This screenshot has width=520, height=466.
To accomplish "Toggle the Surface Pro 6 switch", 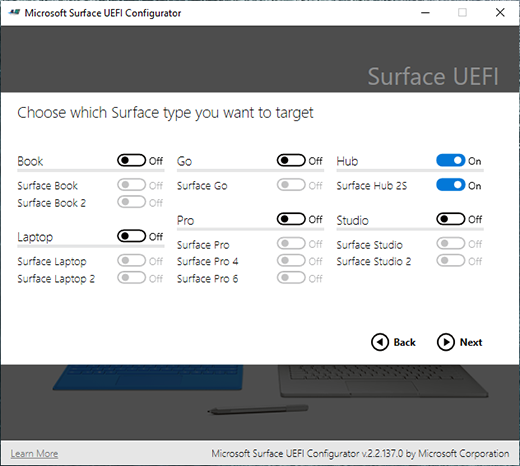I will [x=291, y=278].
